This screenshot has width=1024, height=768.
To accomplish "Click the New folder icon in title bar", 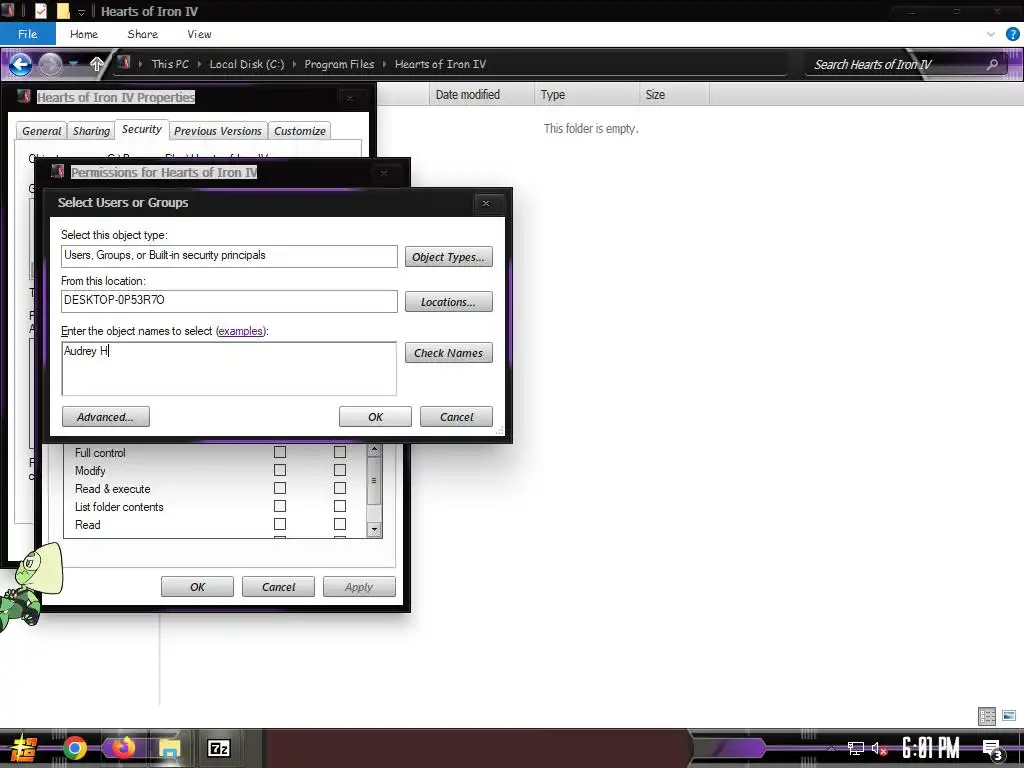I will point(63,11).
